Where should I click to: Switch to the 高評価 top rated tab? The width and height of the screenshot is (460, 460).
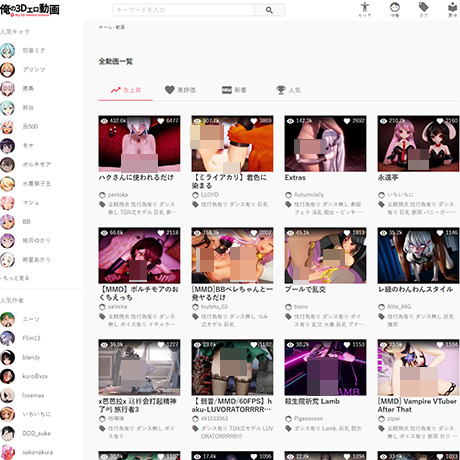(180, 90)
